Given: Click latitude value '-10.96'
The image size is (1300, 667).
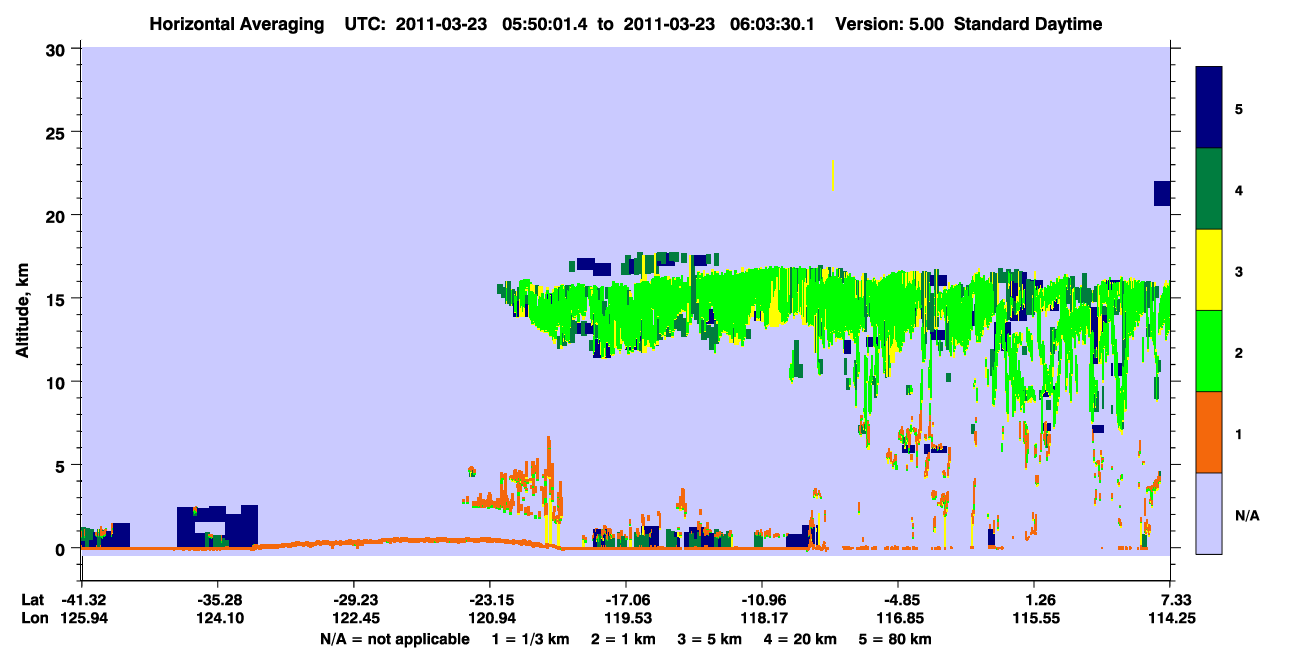Looking at the screenshot, I should point(762,600).
